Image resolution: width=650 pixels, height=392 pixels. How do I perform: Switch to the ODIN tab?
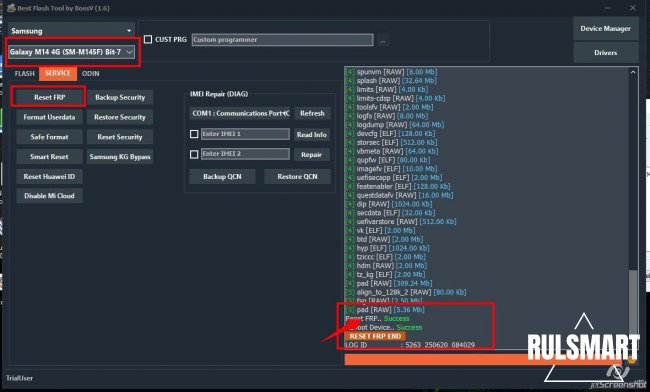[90, 73]
